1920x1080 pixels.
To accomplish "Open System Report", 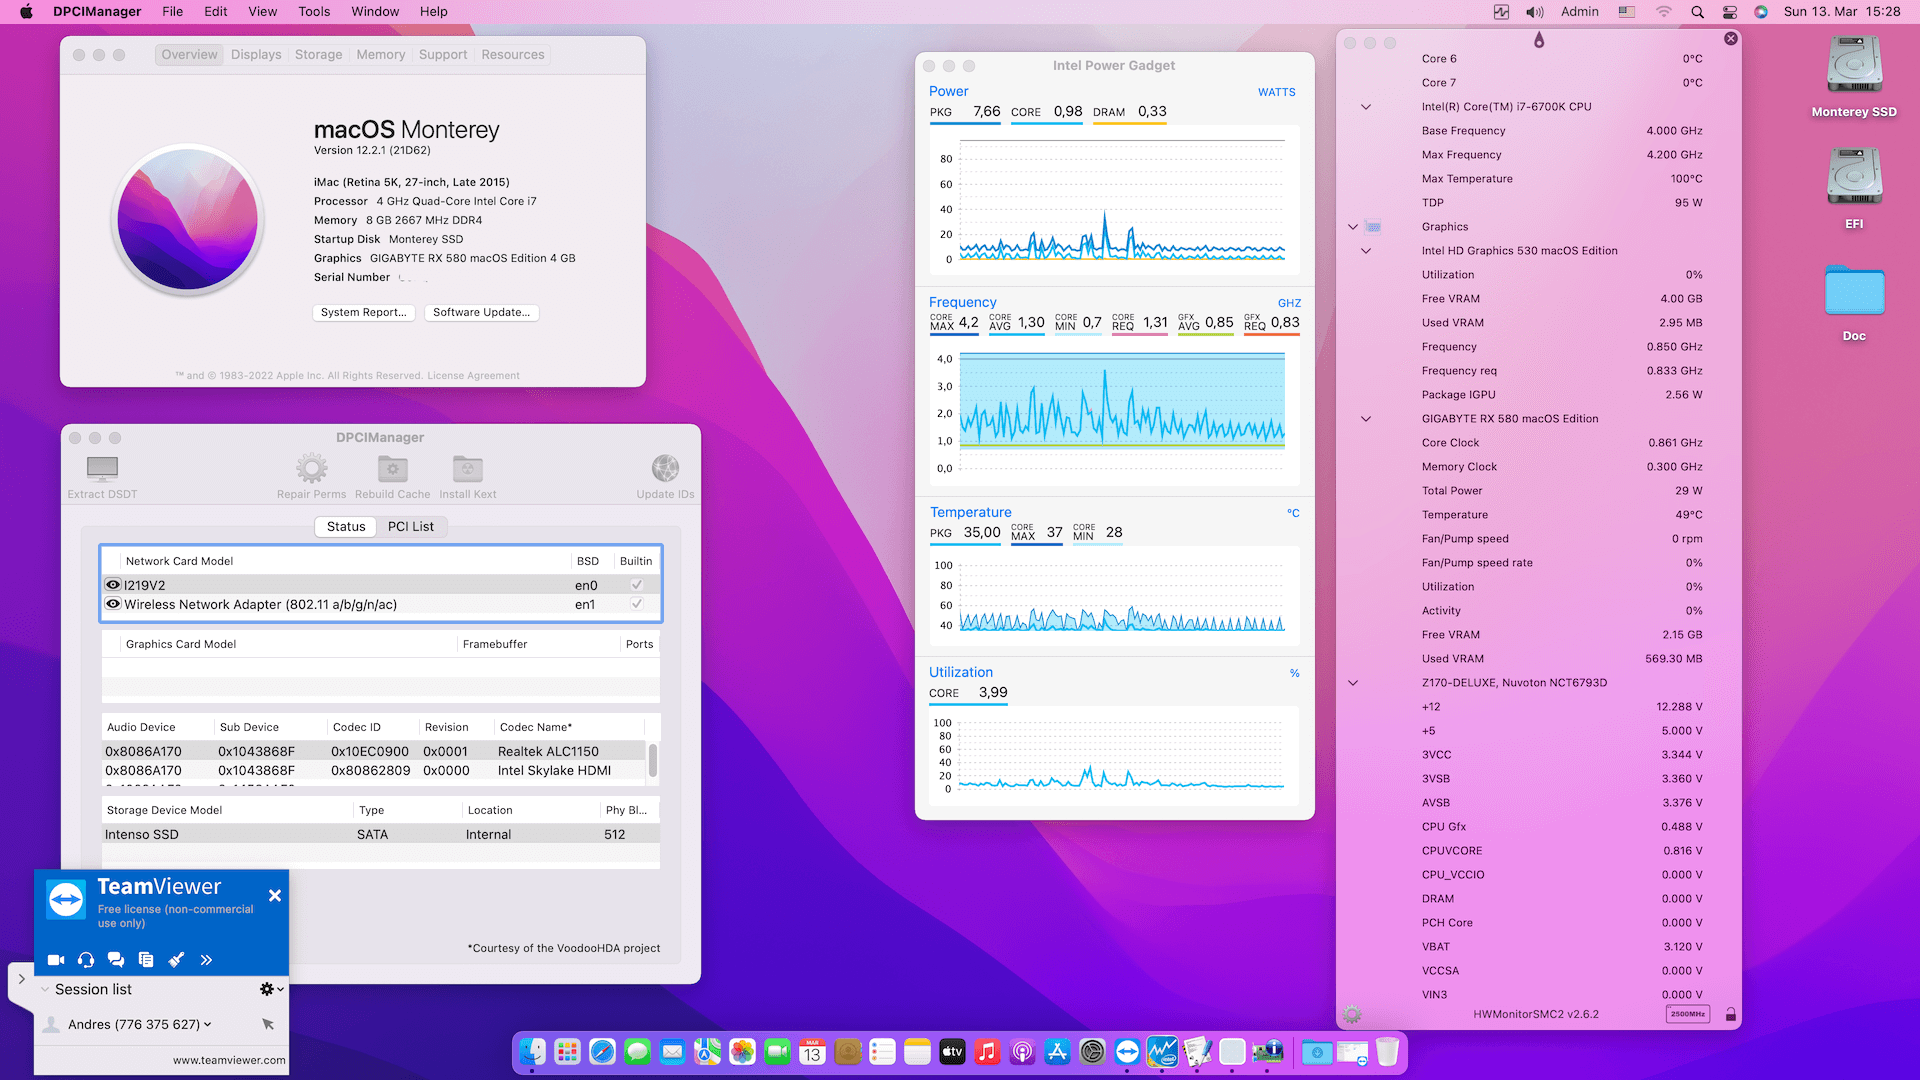I will coord(363,312).
